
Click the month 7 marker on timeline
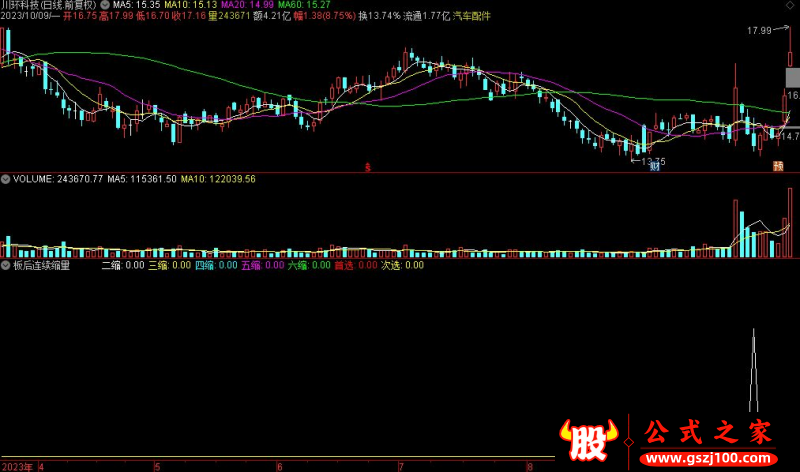point(401,466)
